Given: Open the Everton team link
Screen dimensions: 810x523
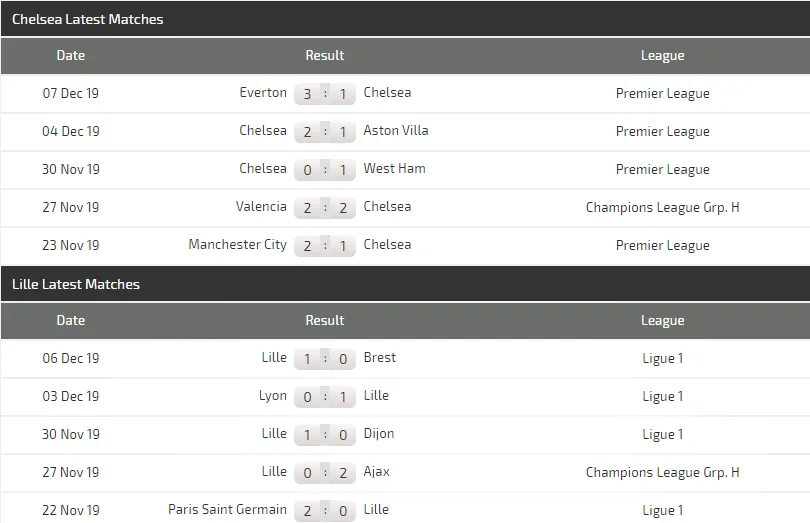Looking at the screenshot, I should (263, 93).
